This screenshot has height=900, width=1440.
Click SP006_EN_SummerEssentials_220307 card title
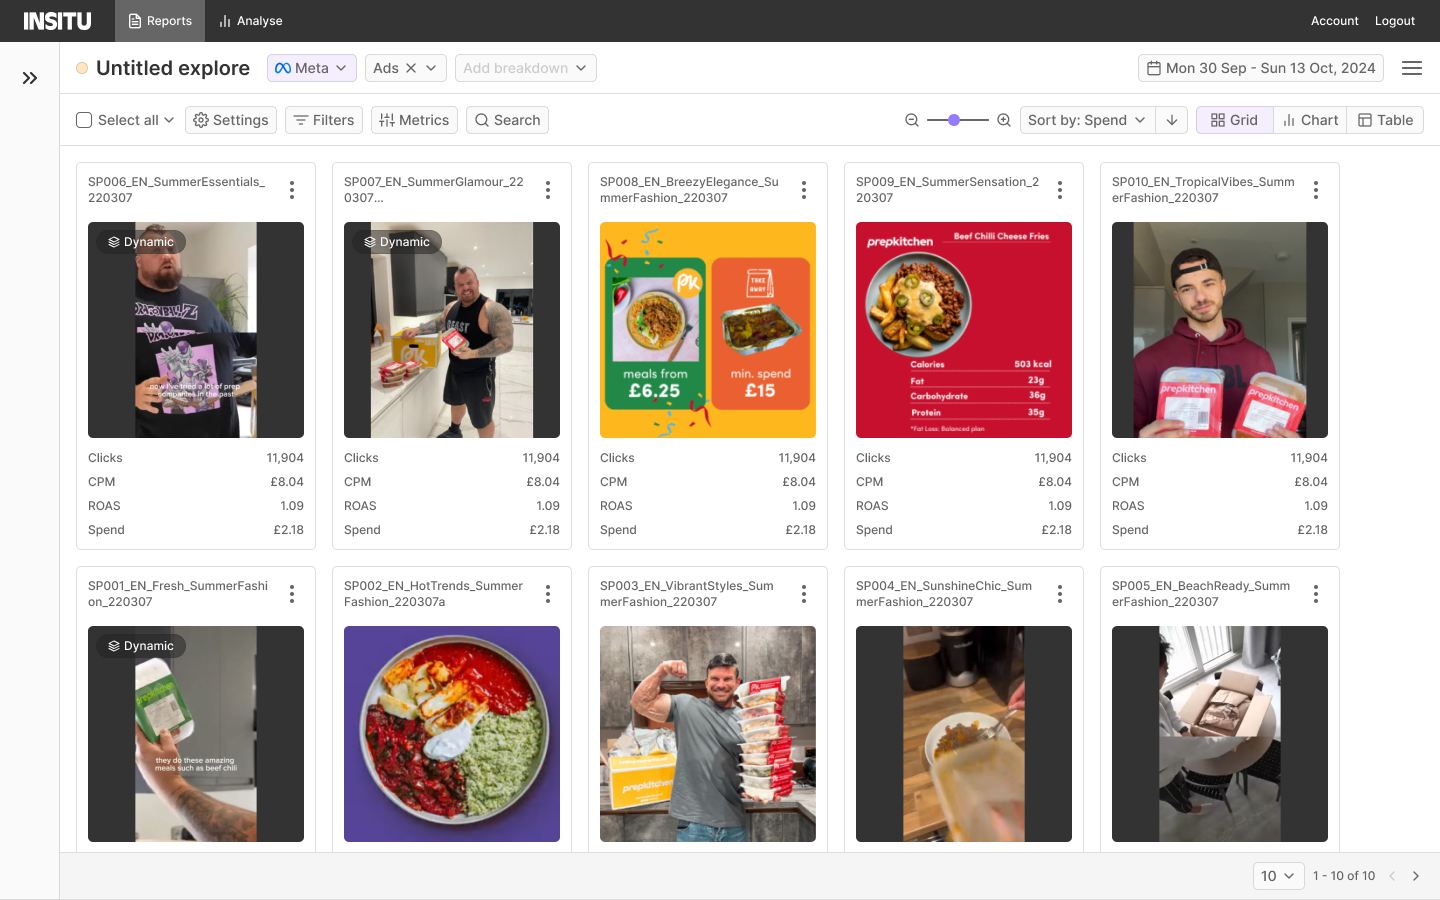click(x=177, y=190)
